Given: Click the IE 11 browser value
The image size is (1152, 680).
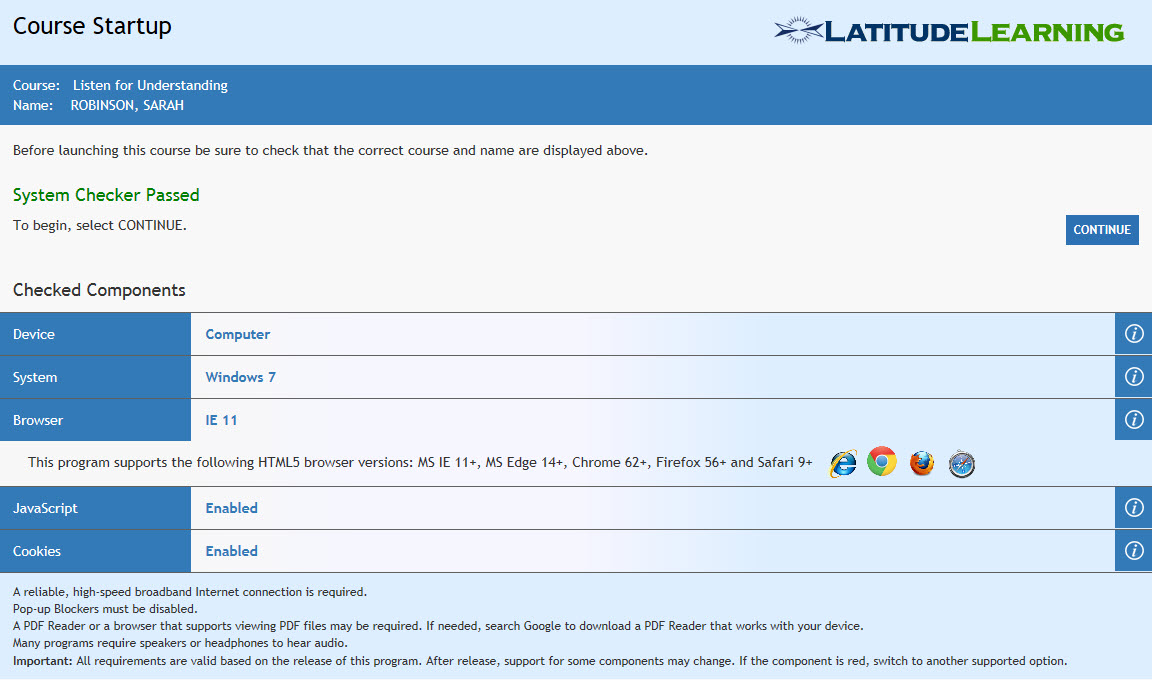Looking at the screenshot, I should (x=221, y=420).
